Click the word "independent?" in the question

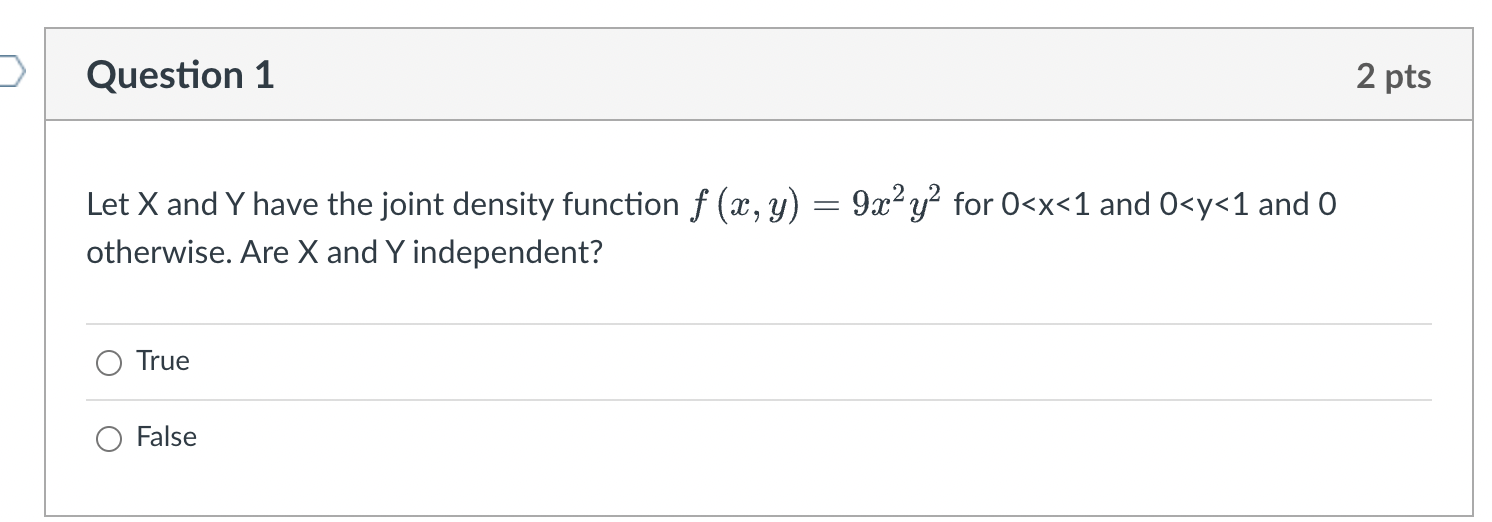click(507, 252)
